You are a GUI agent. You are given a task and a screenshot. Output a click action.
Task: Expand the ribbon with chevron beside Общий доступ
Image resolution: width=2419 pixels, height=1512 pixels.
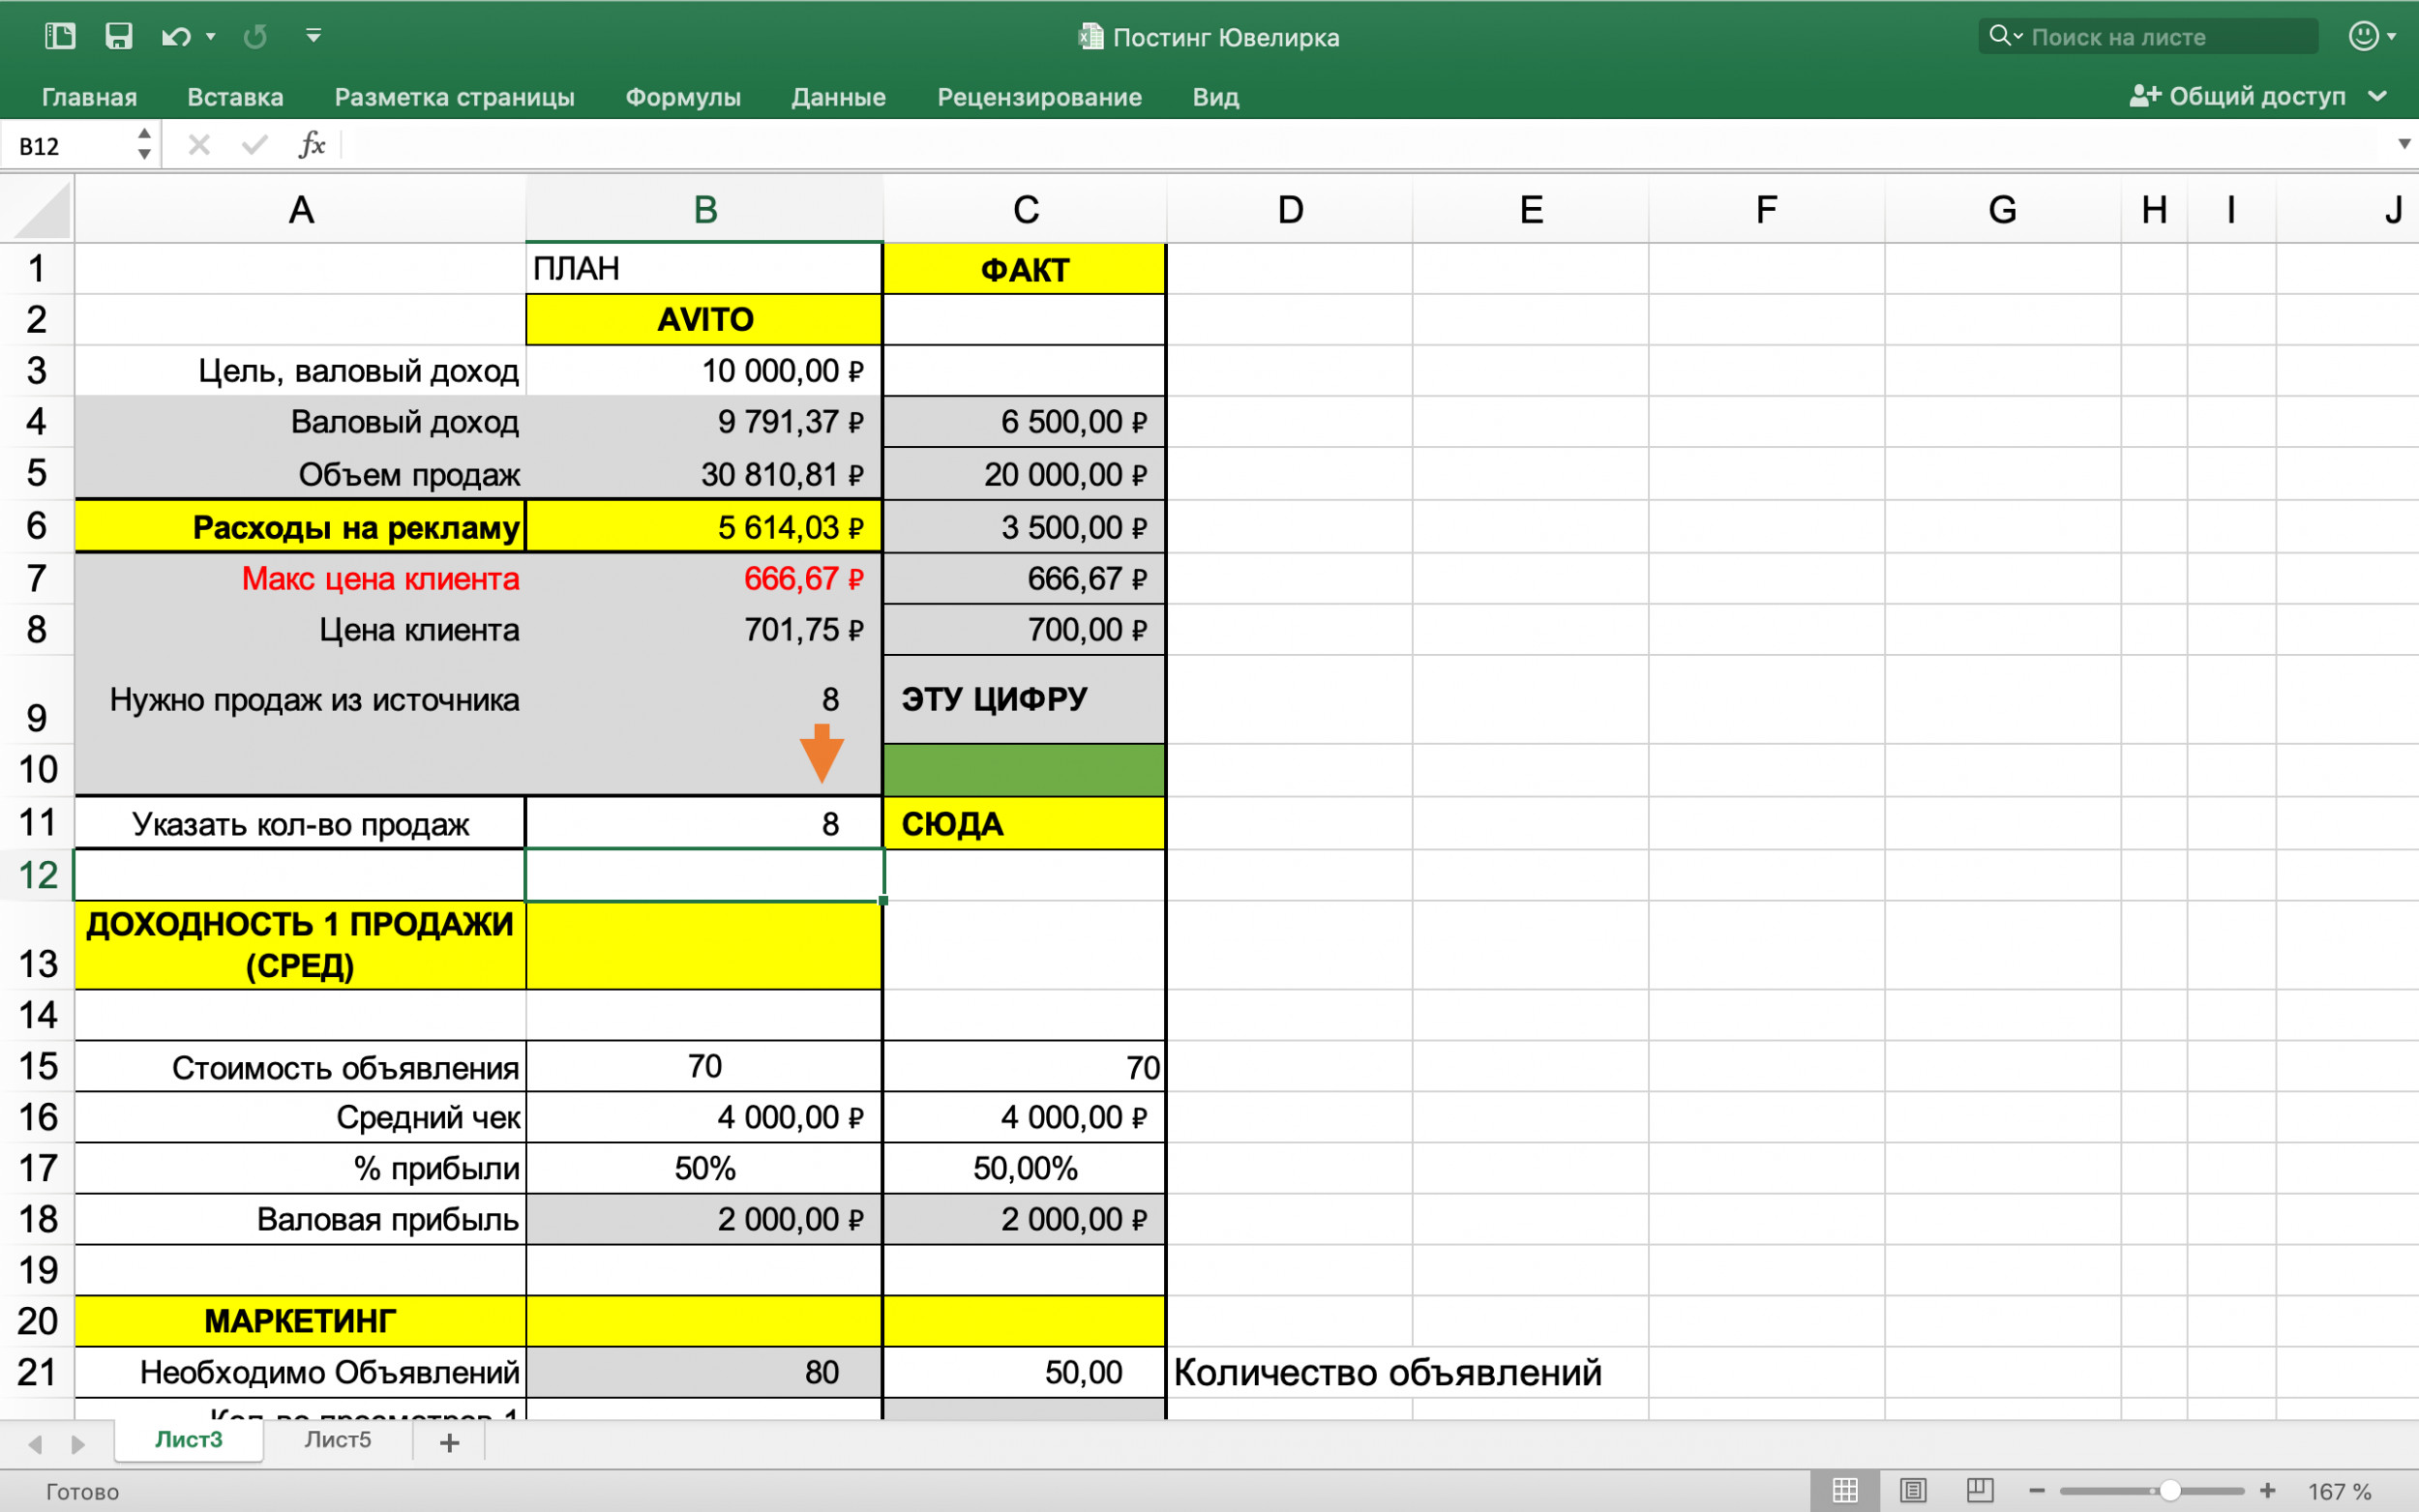pyautogui.click(x=2379, y=96)
